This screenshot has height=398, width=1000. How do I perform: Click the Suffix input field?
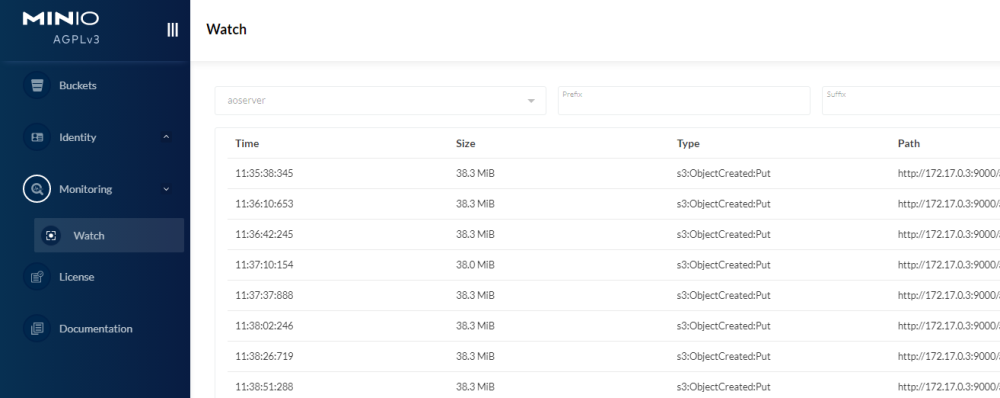coord(911,101)
